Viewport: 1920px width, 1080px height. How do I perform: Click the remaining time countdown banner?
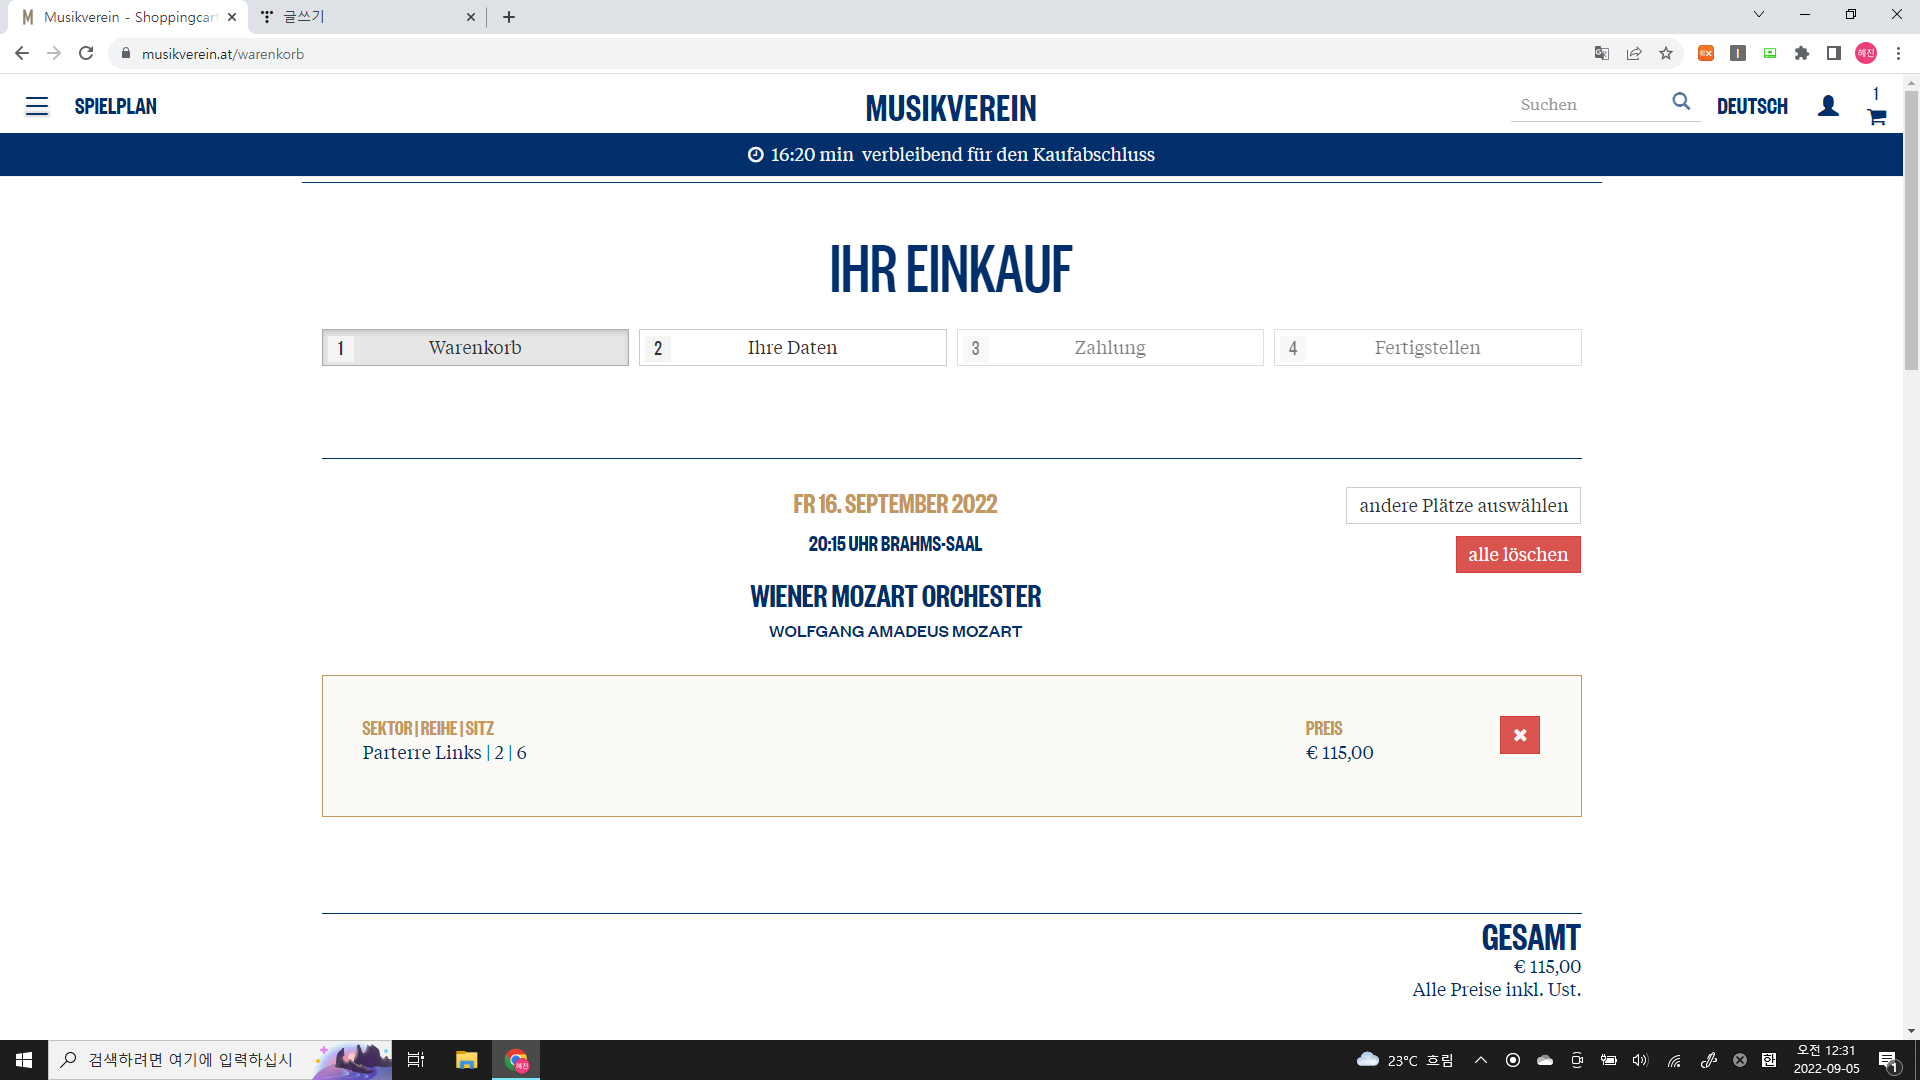click(951, 155)
